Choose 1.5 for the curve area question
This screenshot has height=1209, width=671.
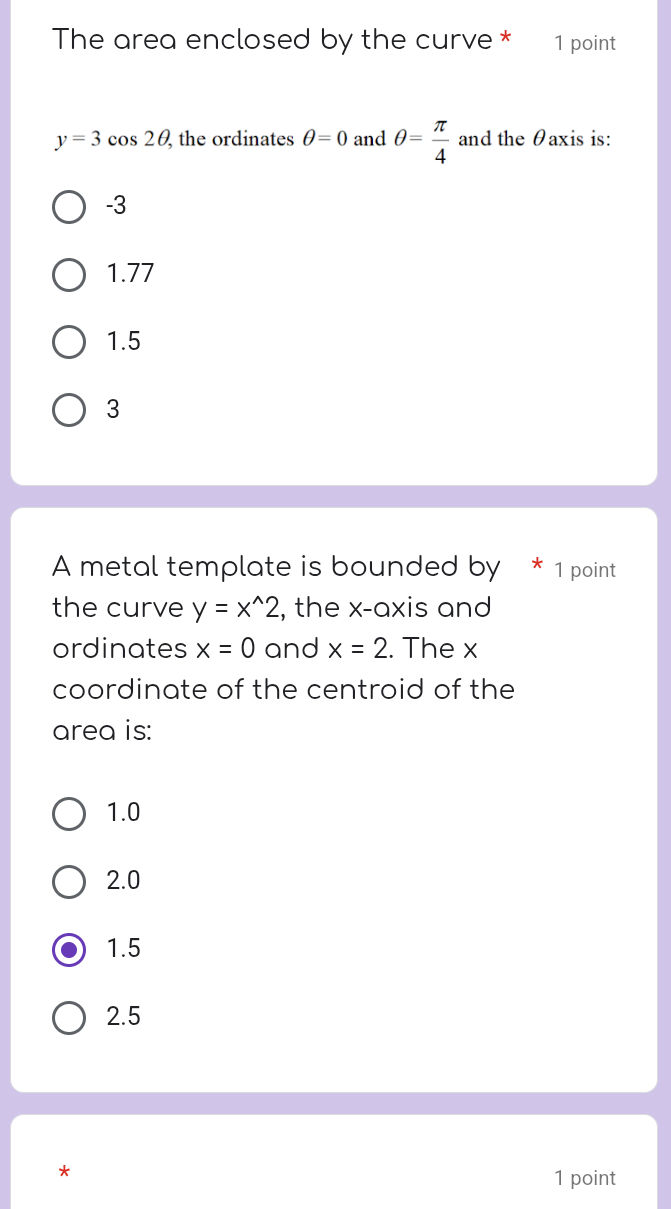pos(68,342)
